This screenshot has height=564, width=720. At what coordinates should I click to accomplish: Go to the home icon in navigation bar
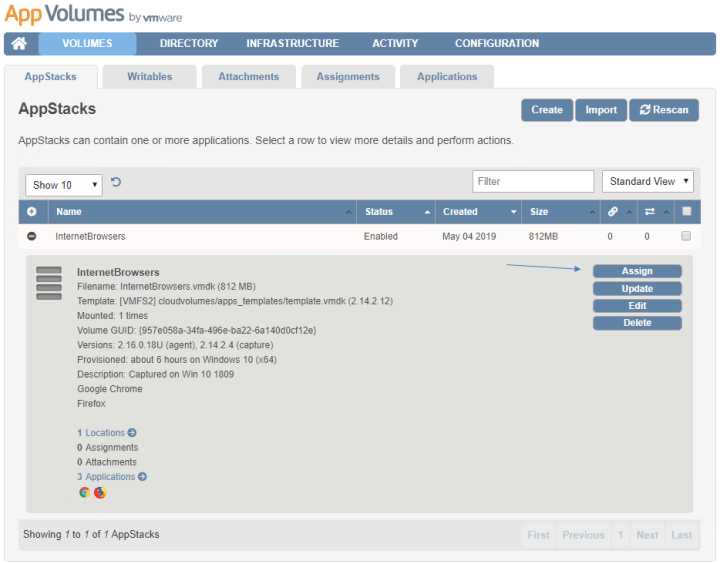click(19, 44)
